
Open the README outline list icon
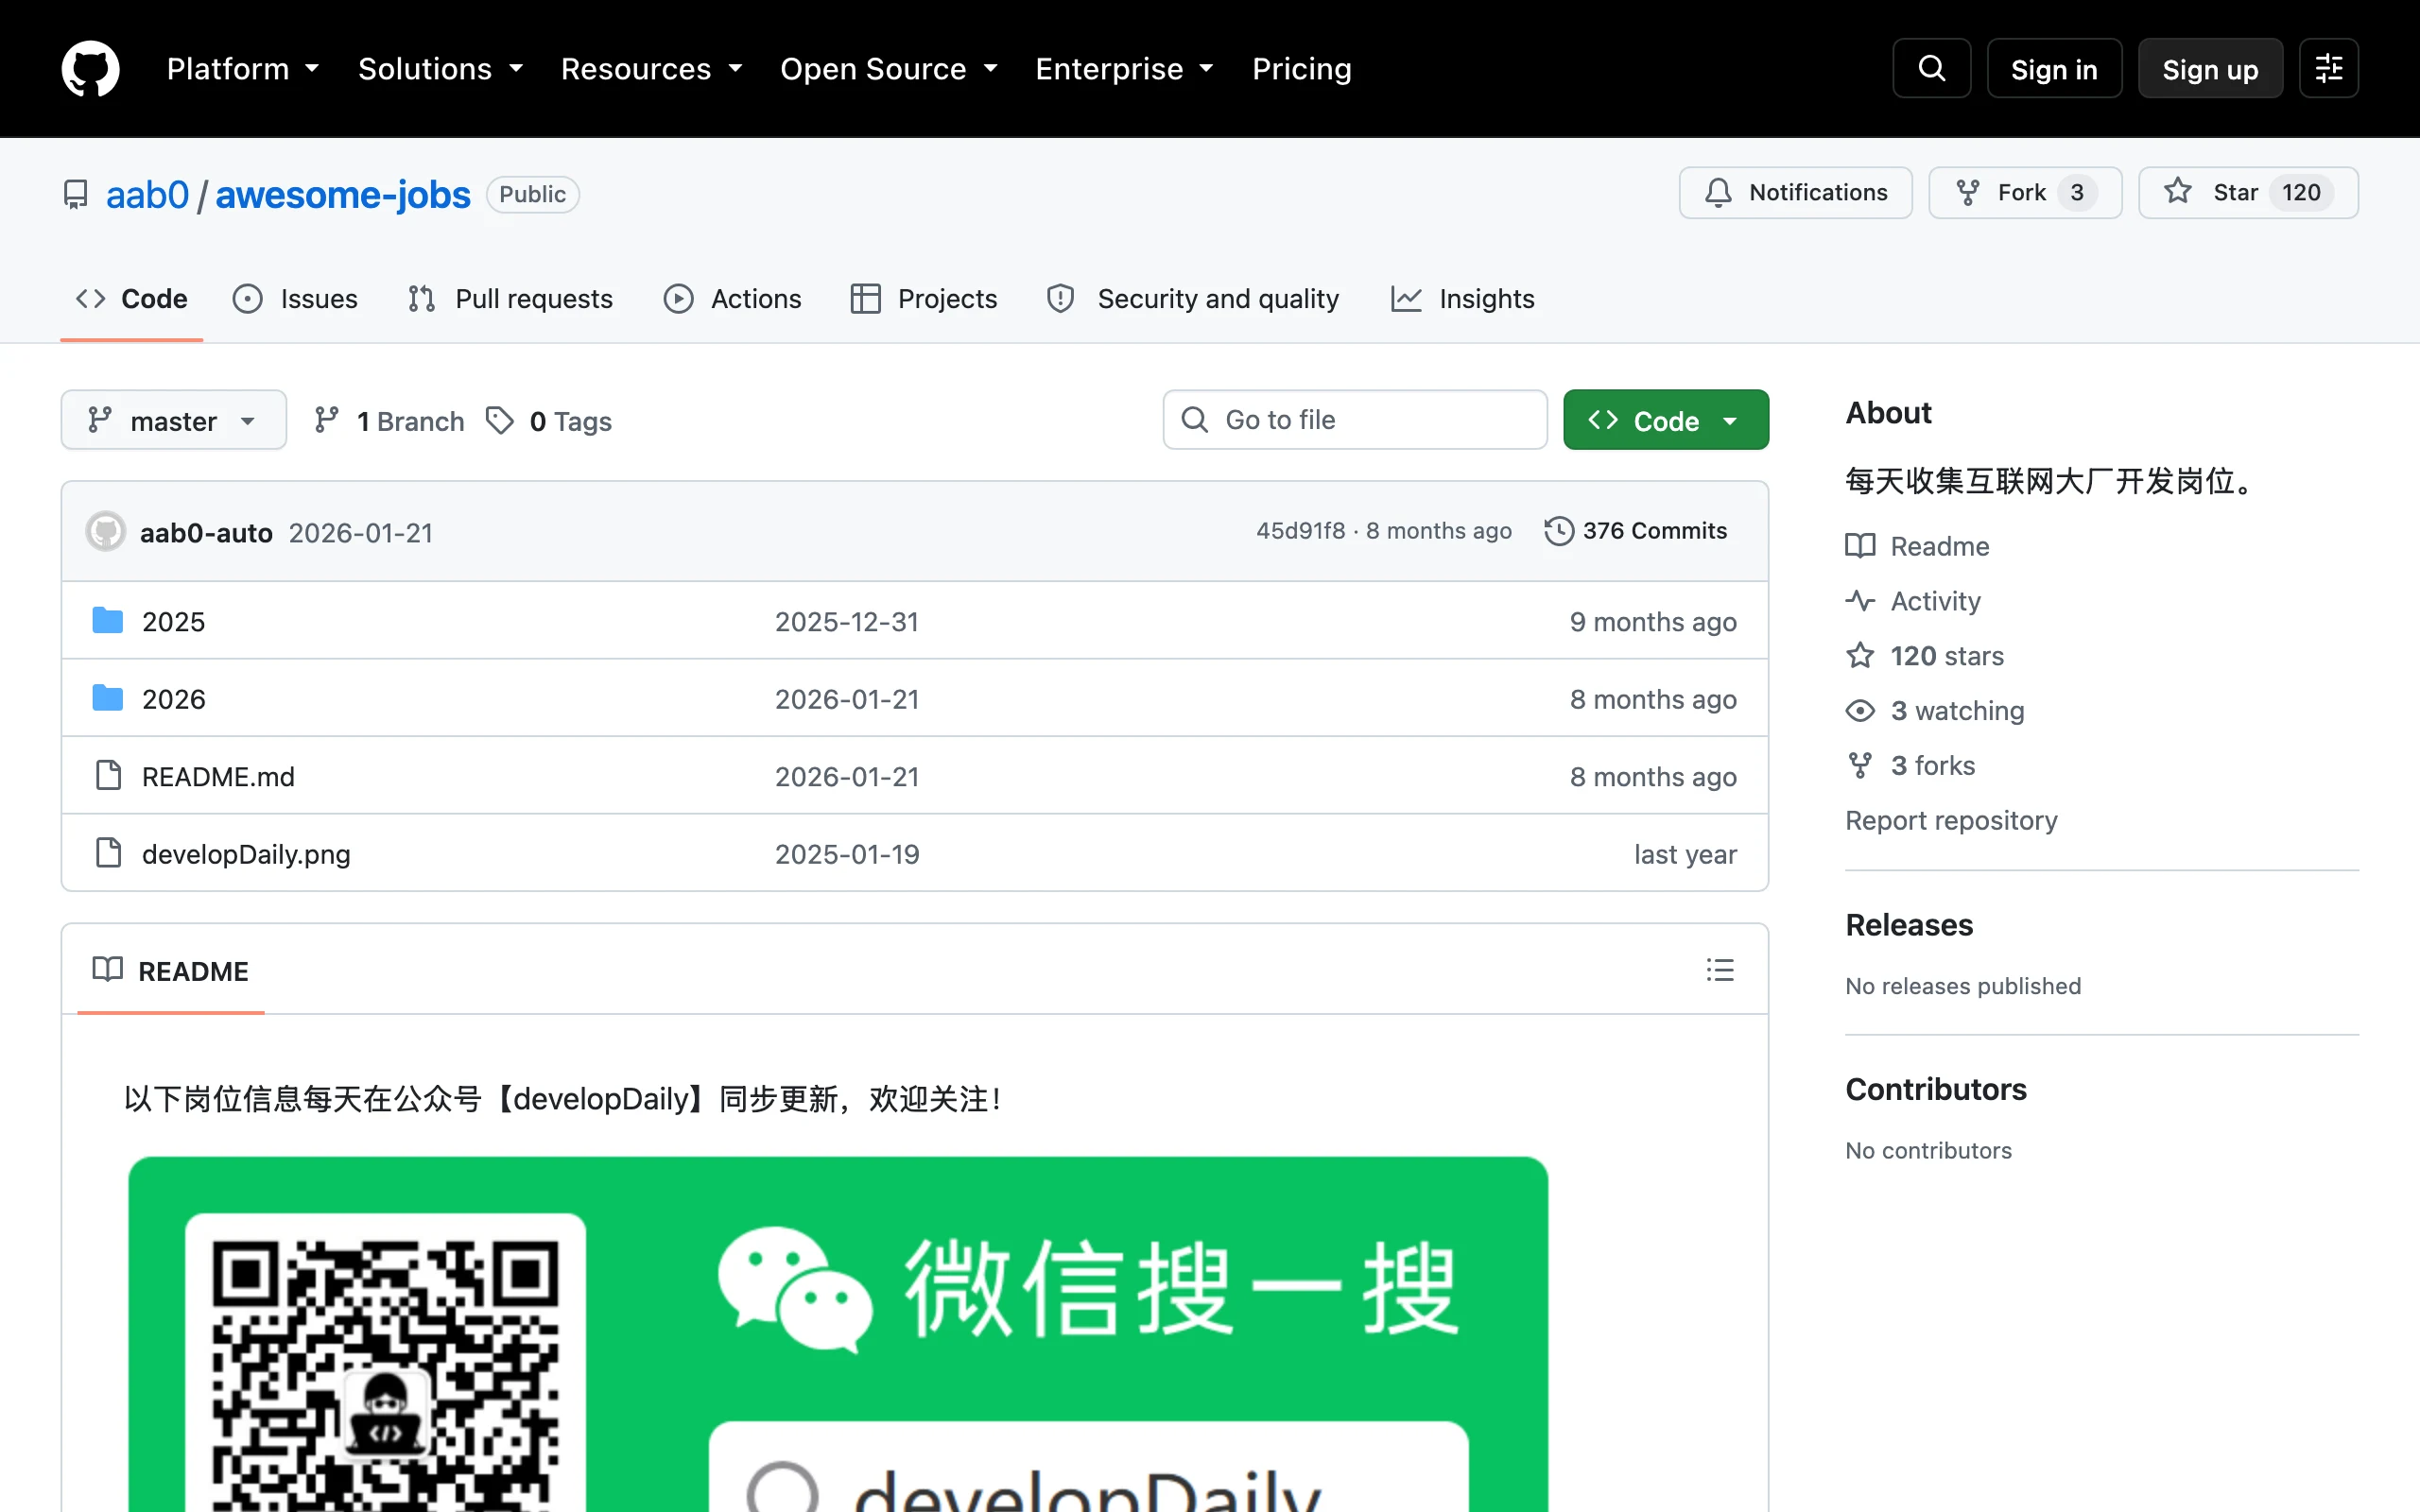tap(1720, 970)
